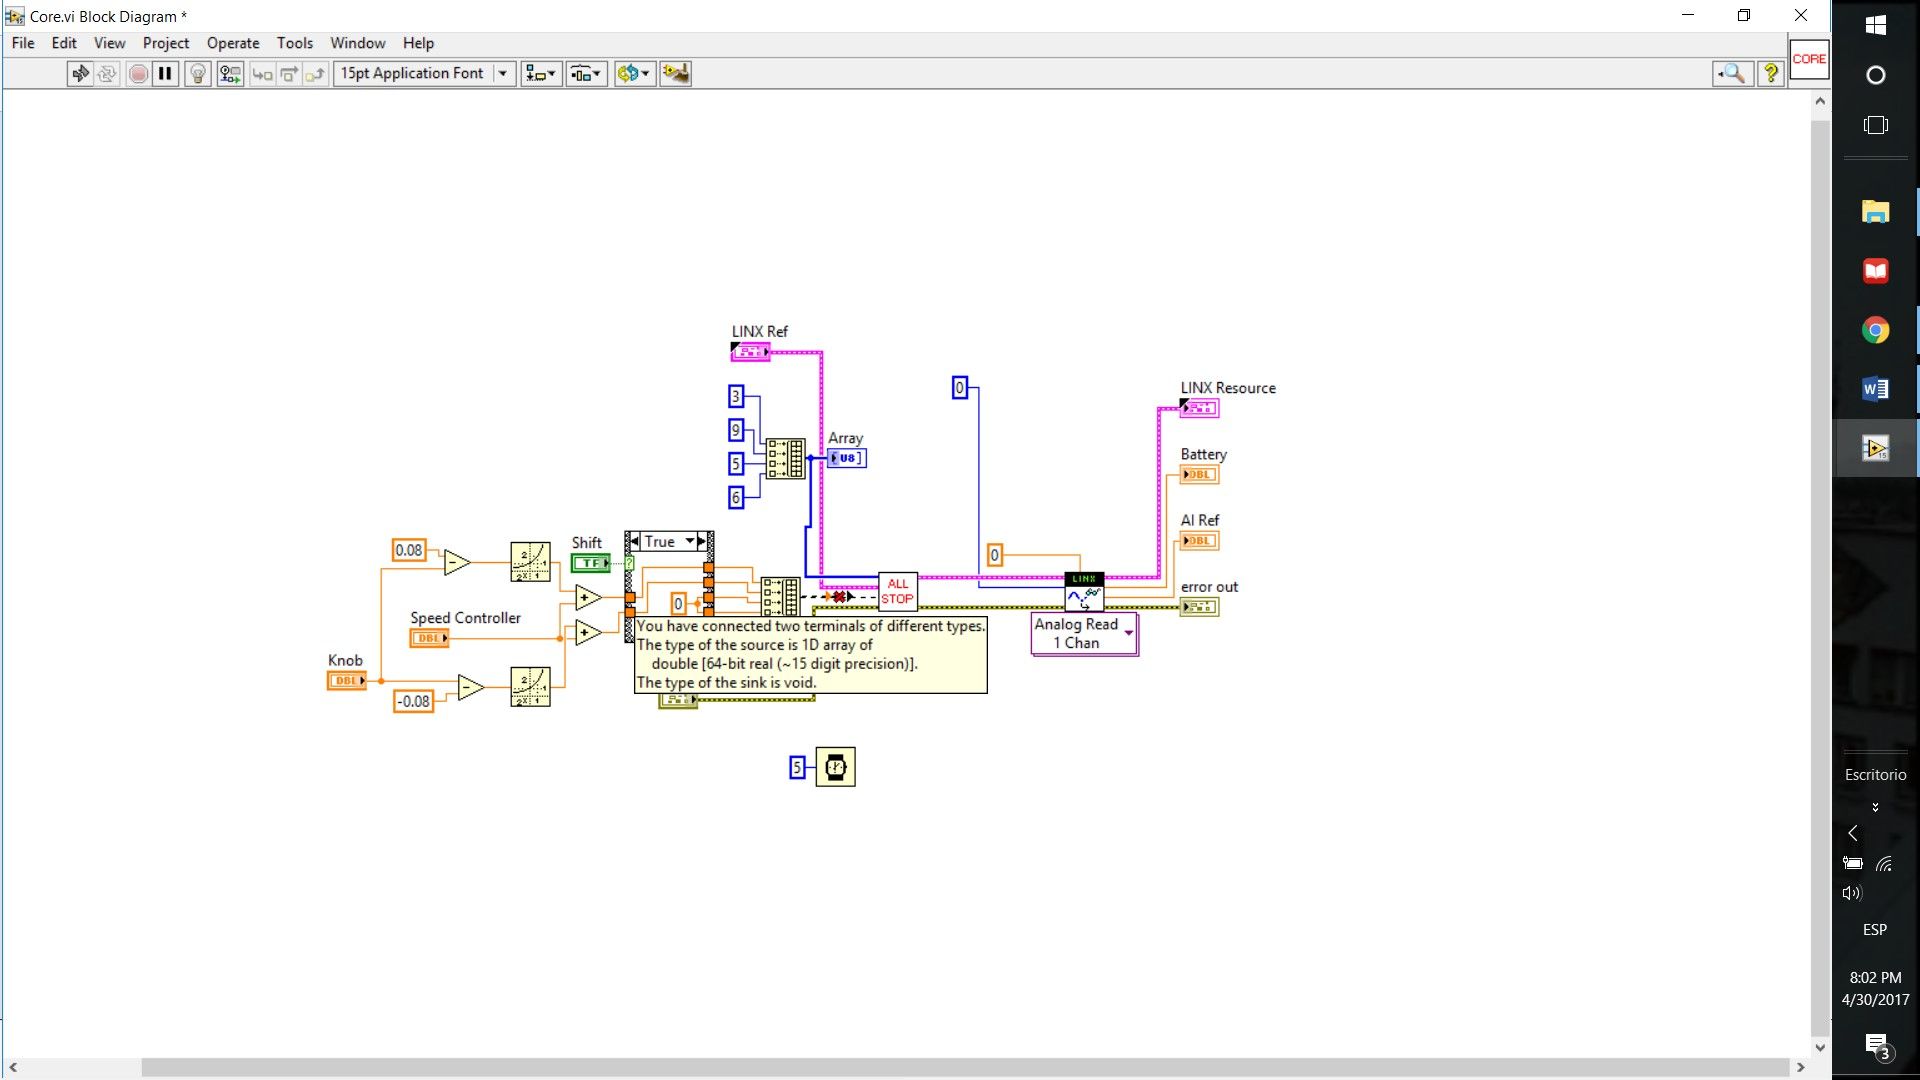Select the Step Into debugging icon
Image resolution: width=1920 pixels, height=1080 pixels.
tap(262, 73)
